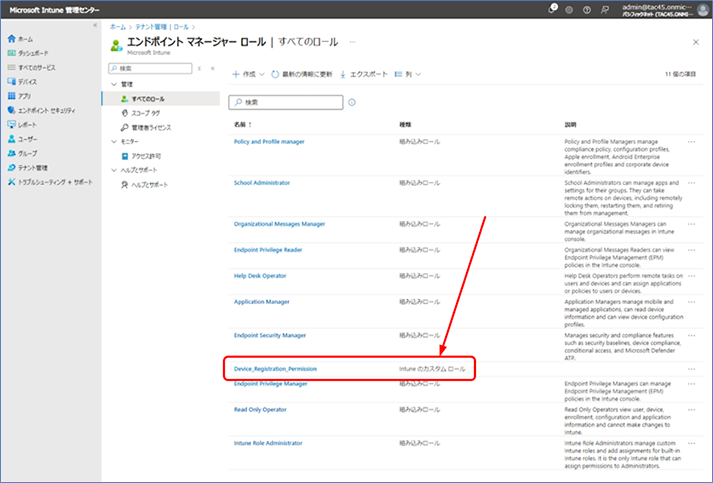Open School Administrator role
Viewport: 713px width, 483px height.
(262, 183)
